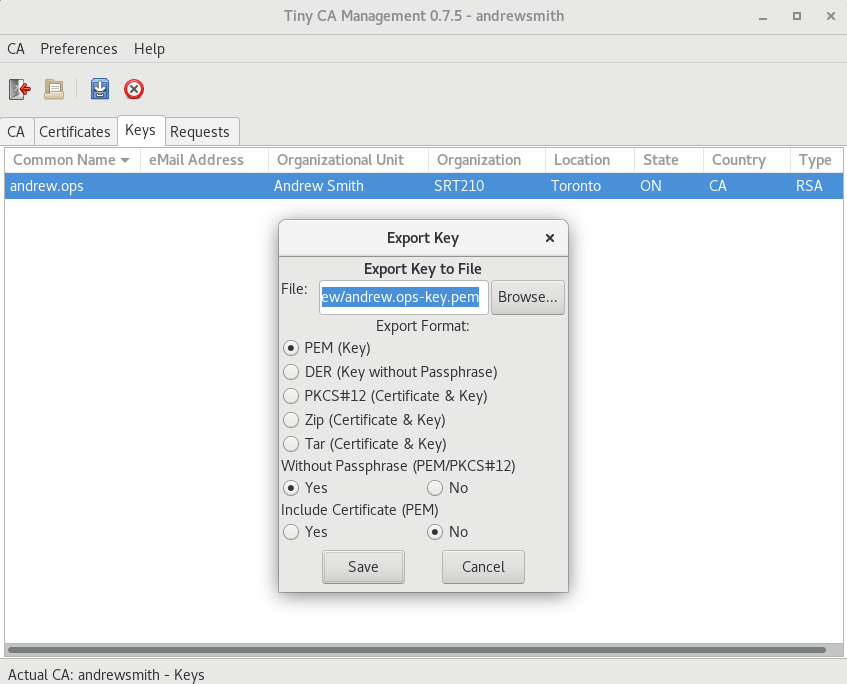Set Include Certificate to Yes
This screenshot has width=847, height=684.
[x=291, y=532]
